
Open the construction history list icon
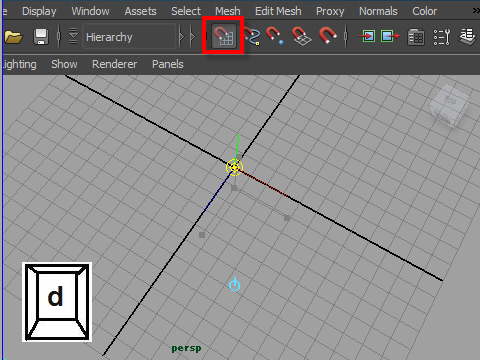(x=416, y=36)
